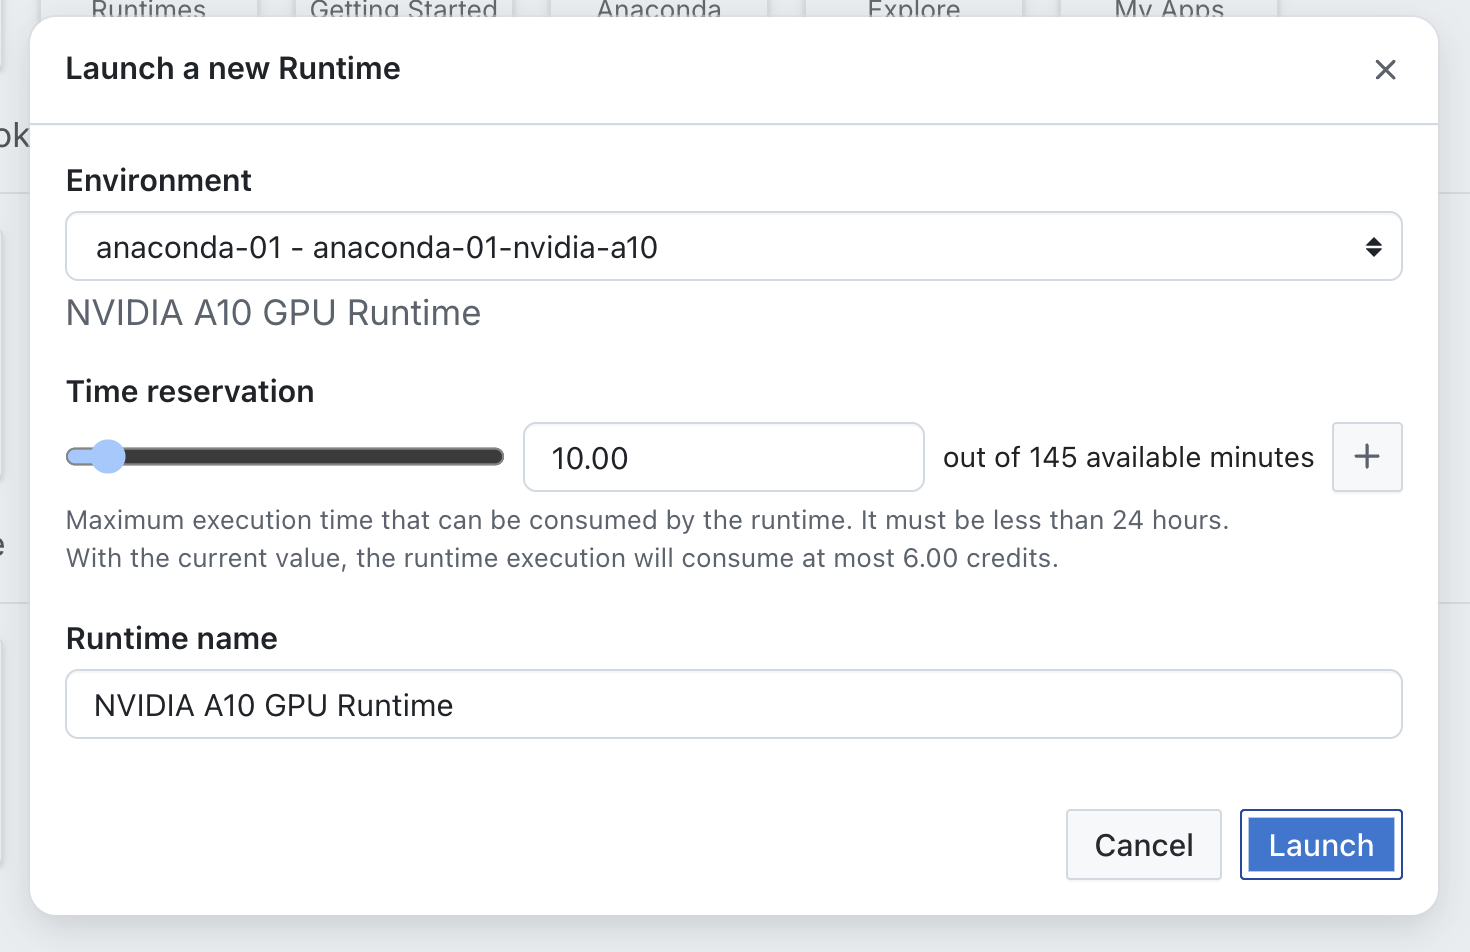Click the Launch a new Runtime title
This screenshot has width=1470, height=952.
pos(232,68)
